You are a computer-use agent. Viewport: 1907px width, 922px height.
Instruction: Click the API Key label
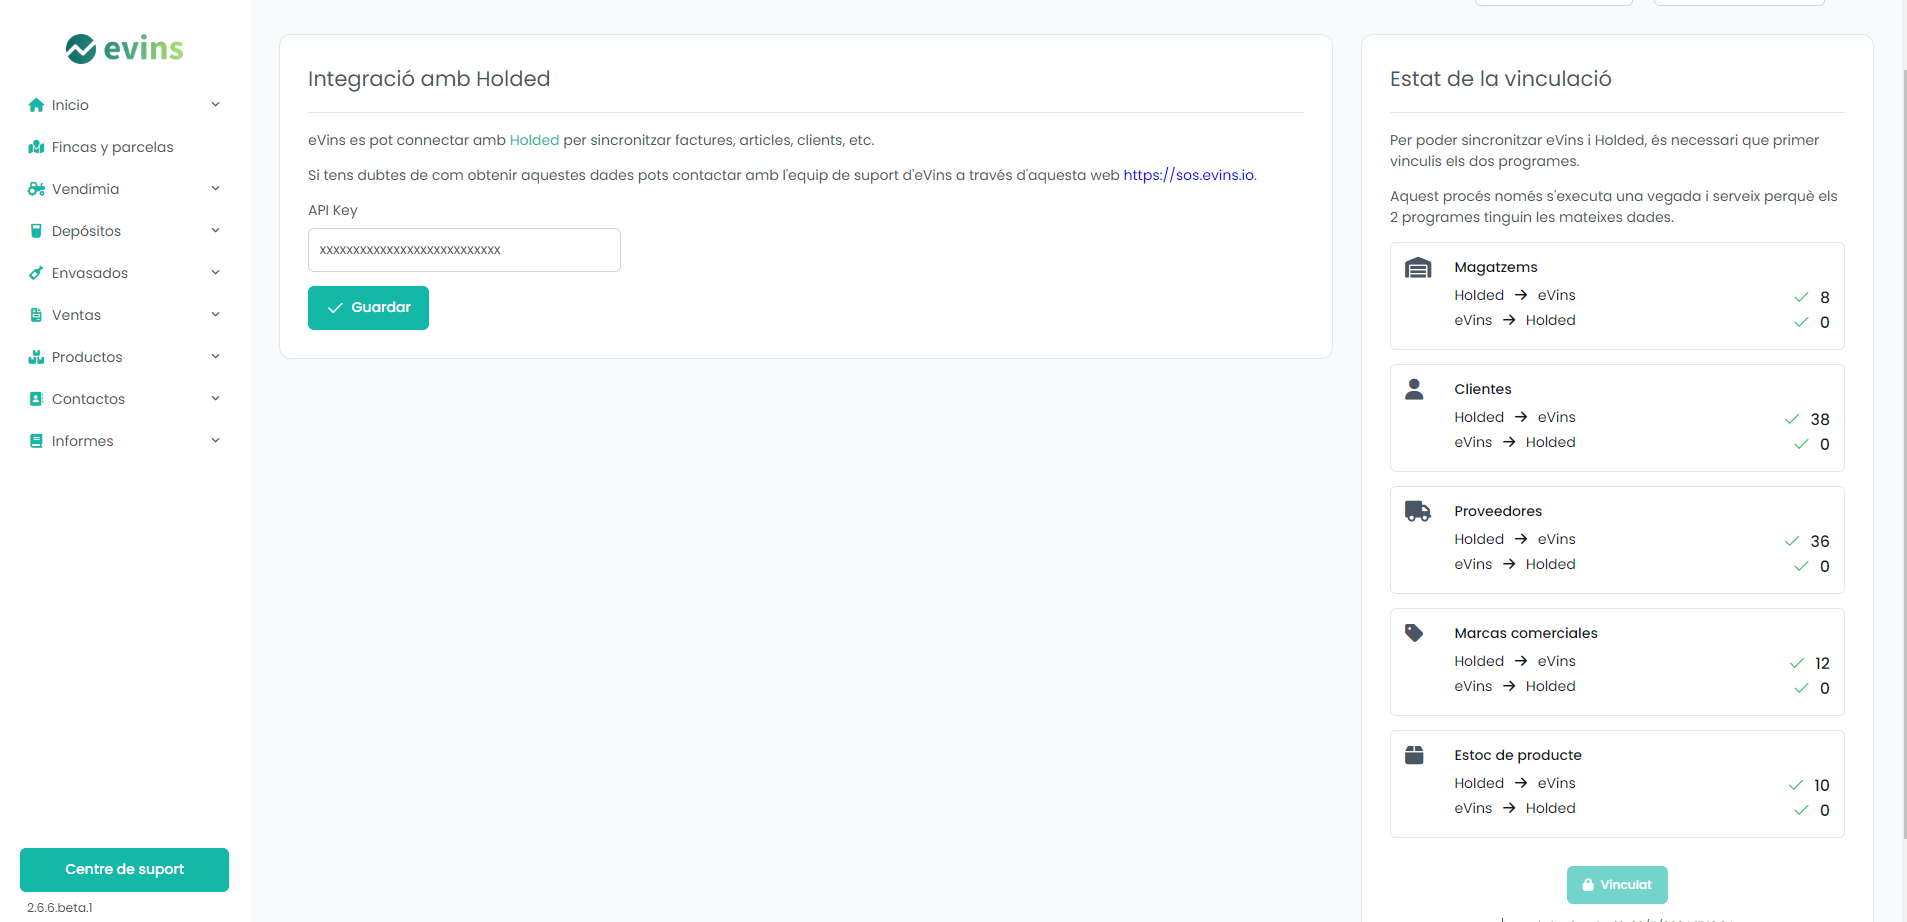point(332,210)
